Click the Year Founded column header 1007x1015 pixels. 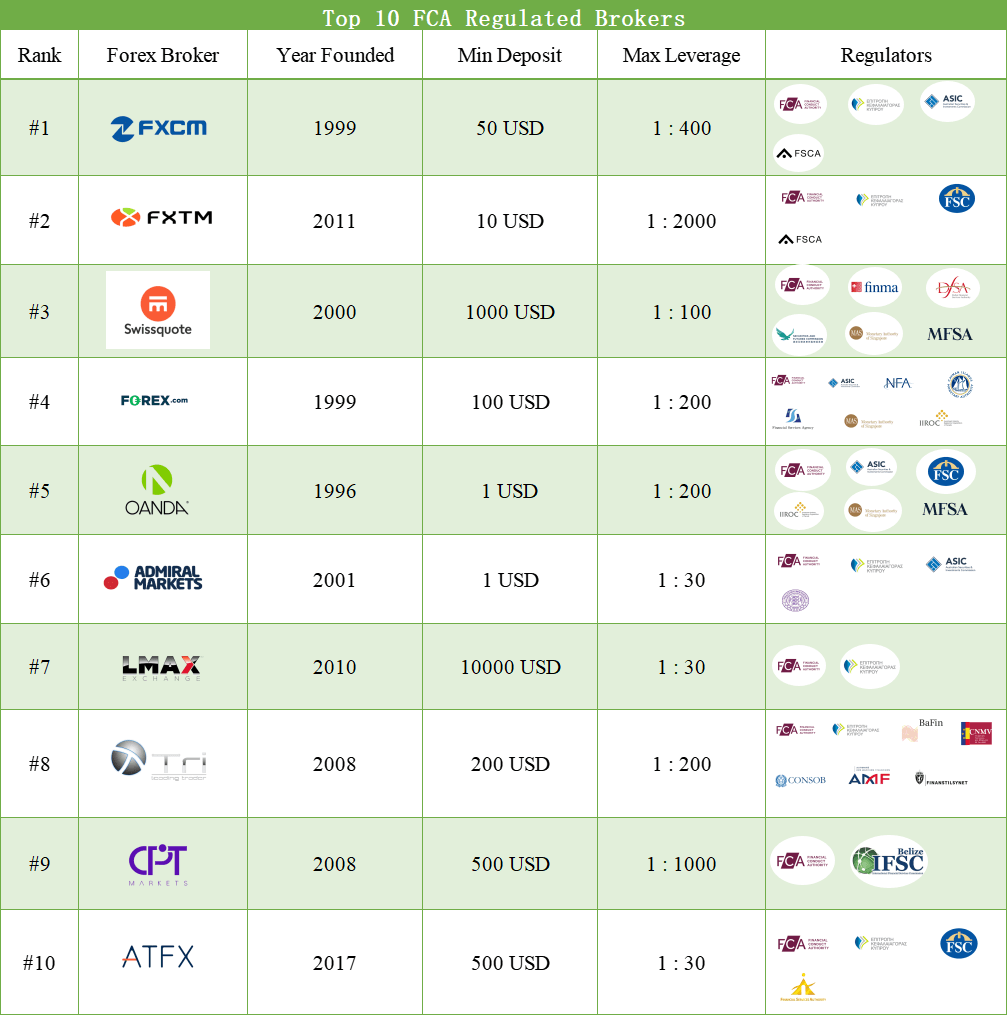tap(335, 55)
